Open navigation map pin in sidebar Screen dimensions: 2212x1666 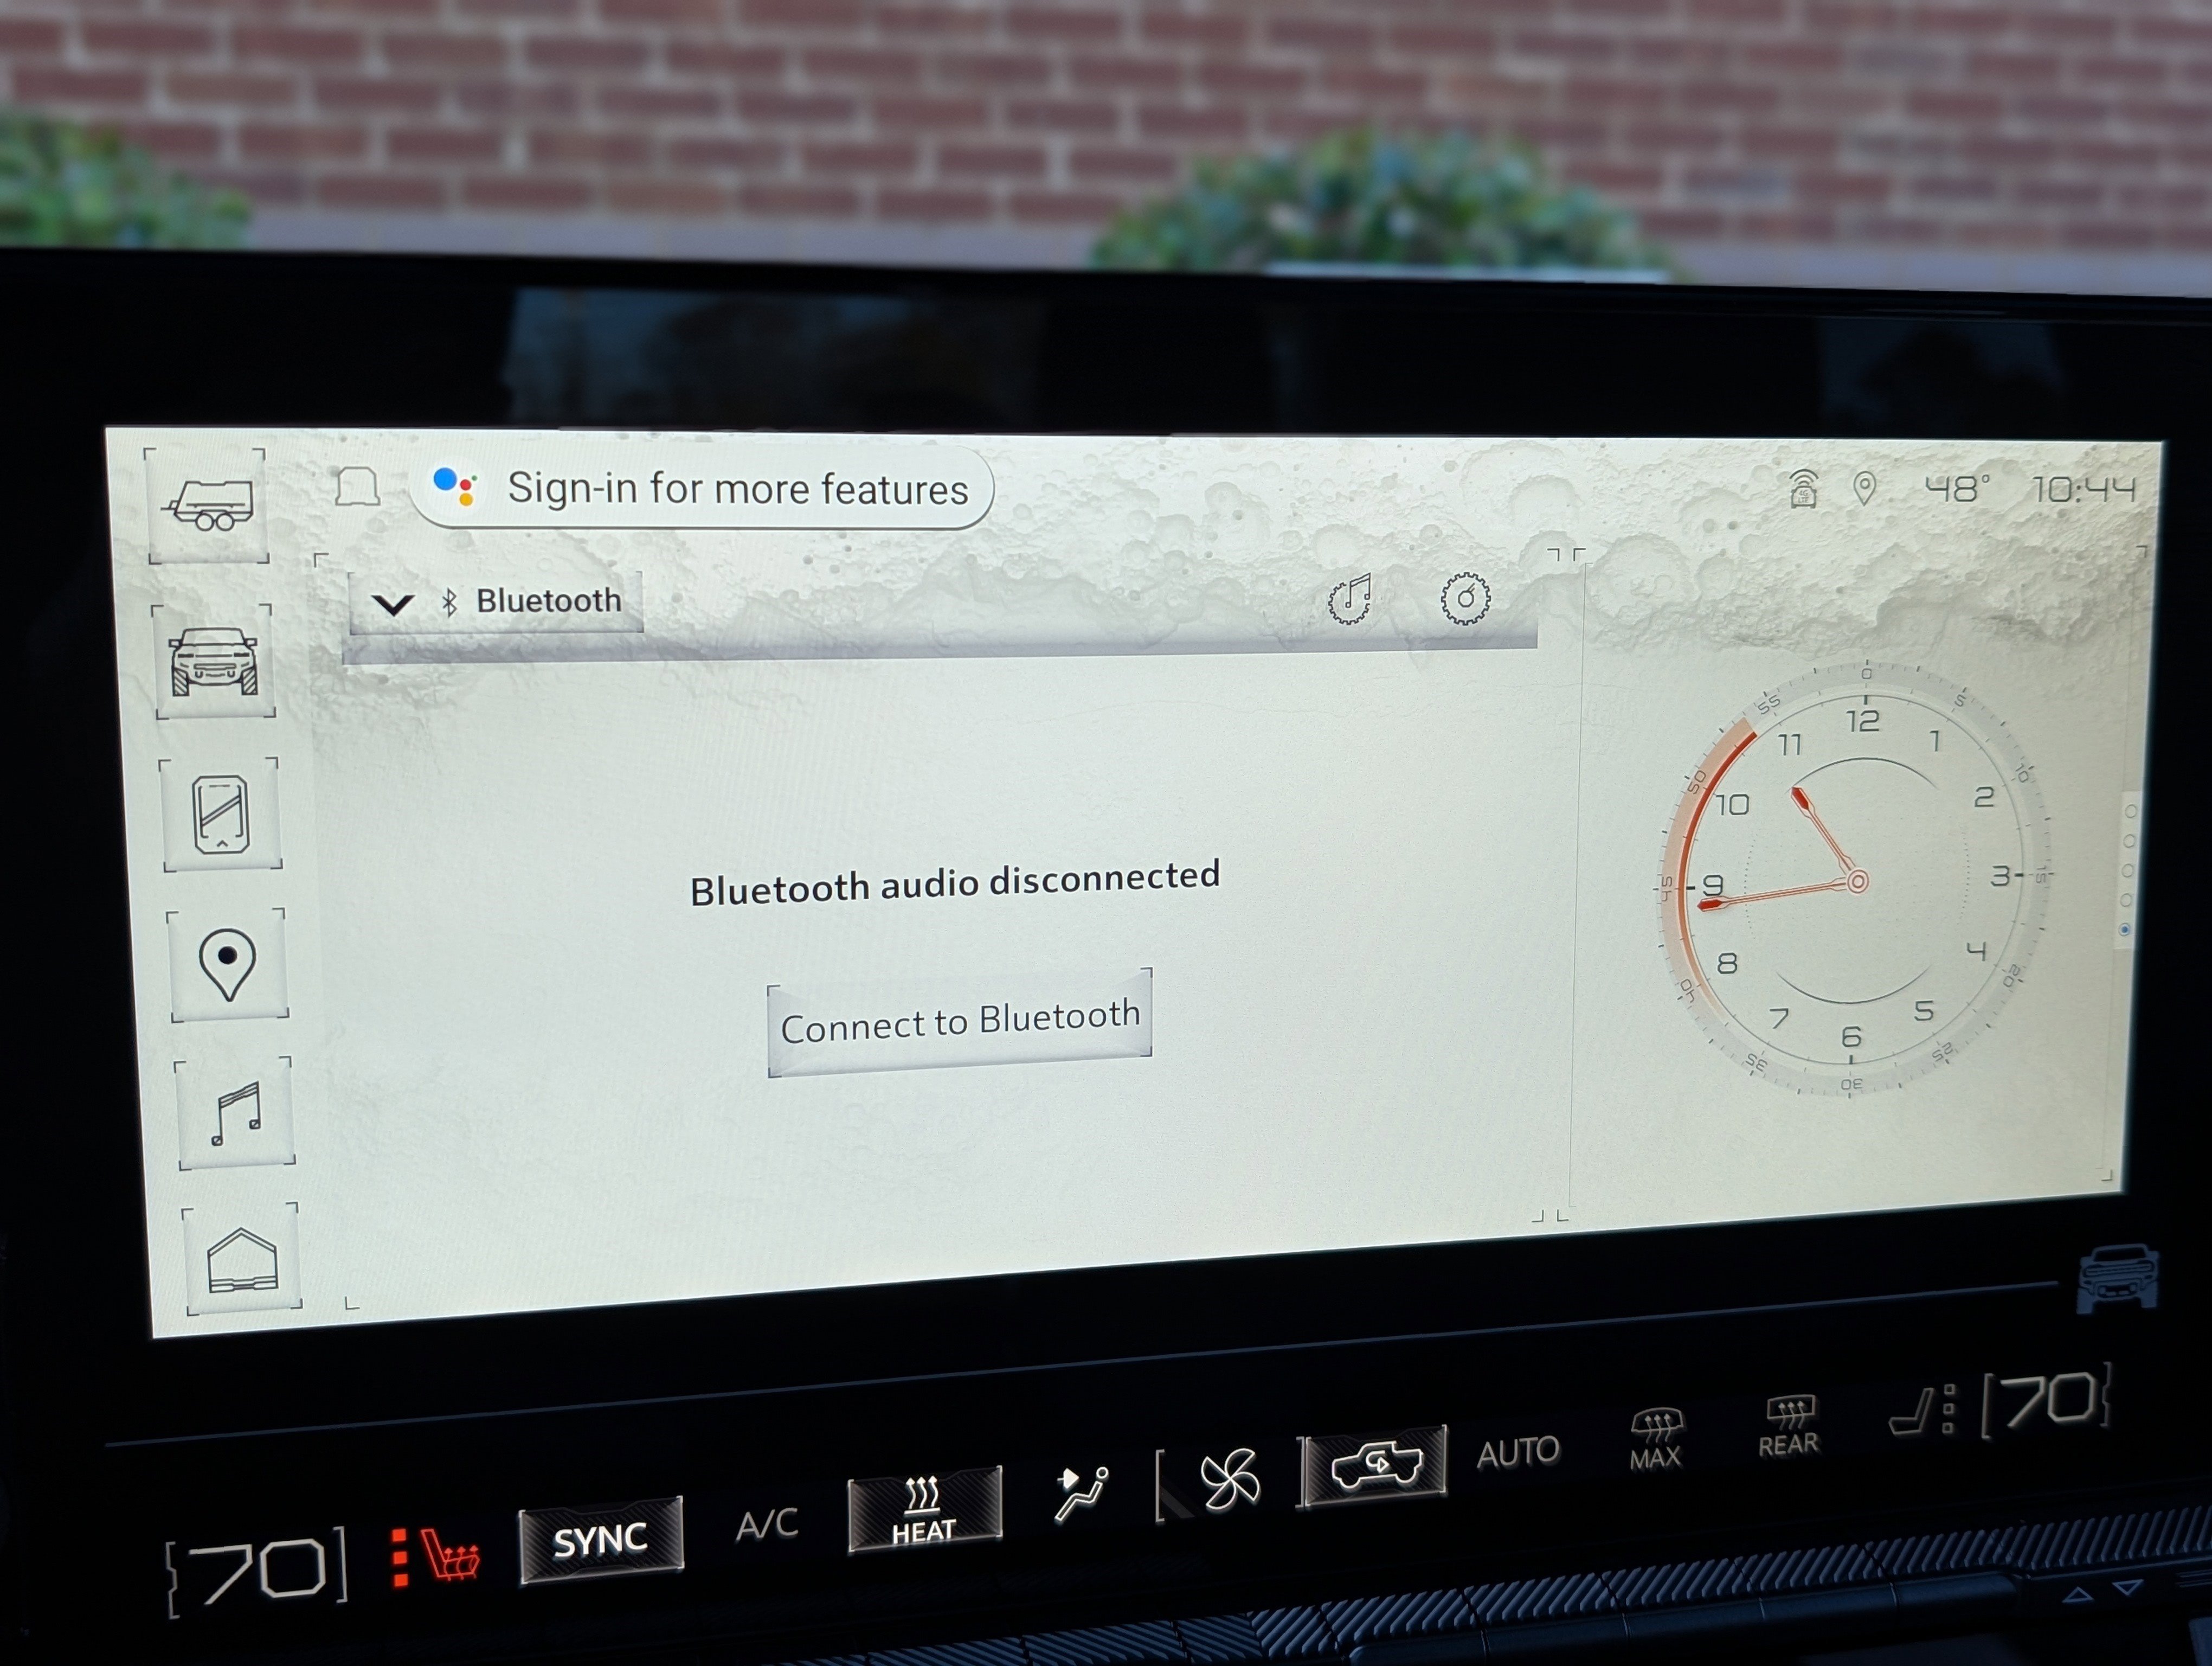tap(228, 964)
